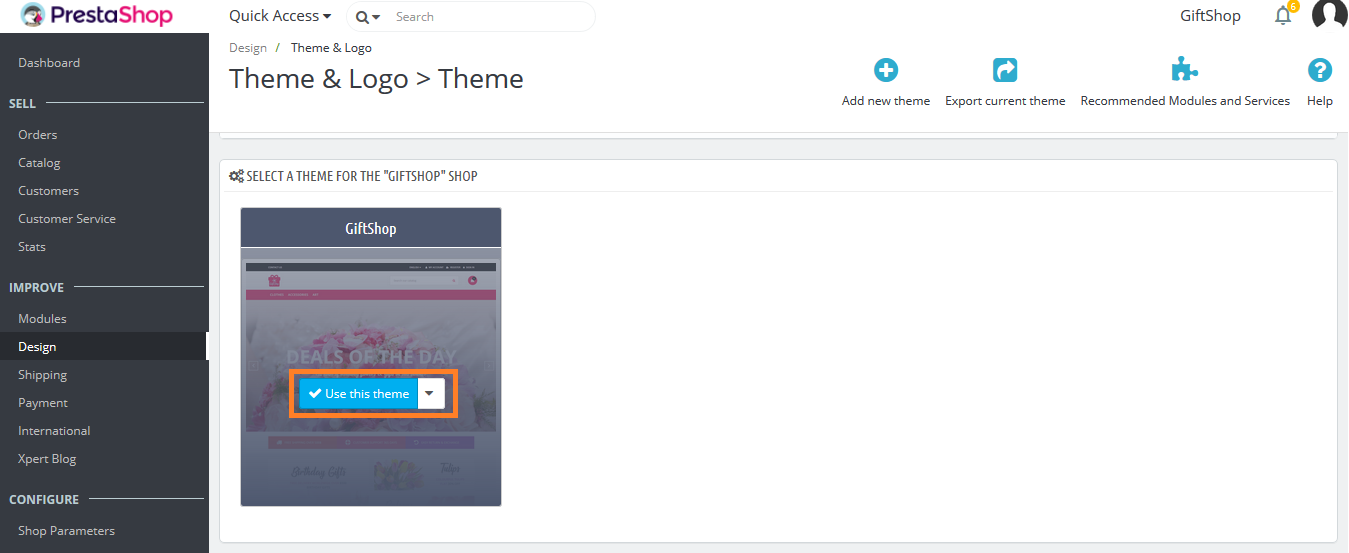Viewport: 1349px width, 553px height.
Task: Open the Quick Access dropdown
Action: [x=280, y=16]
